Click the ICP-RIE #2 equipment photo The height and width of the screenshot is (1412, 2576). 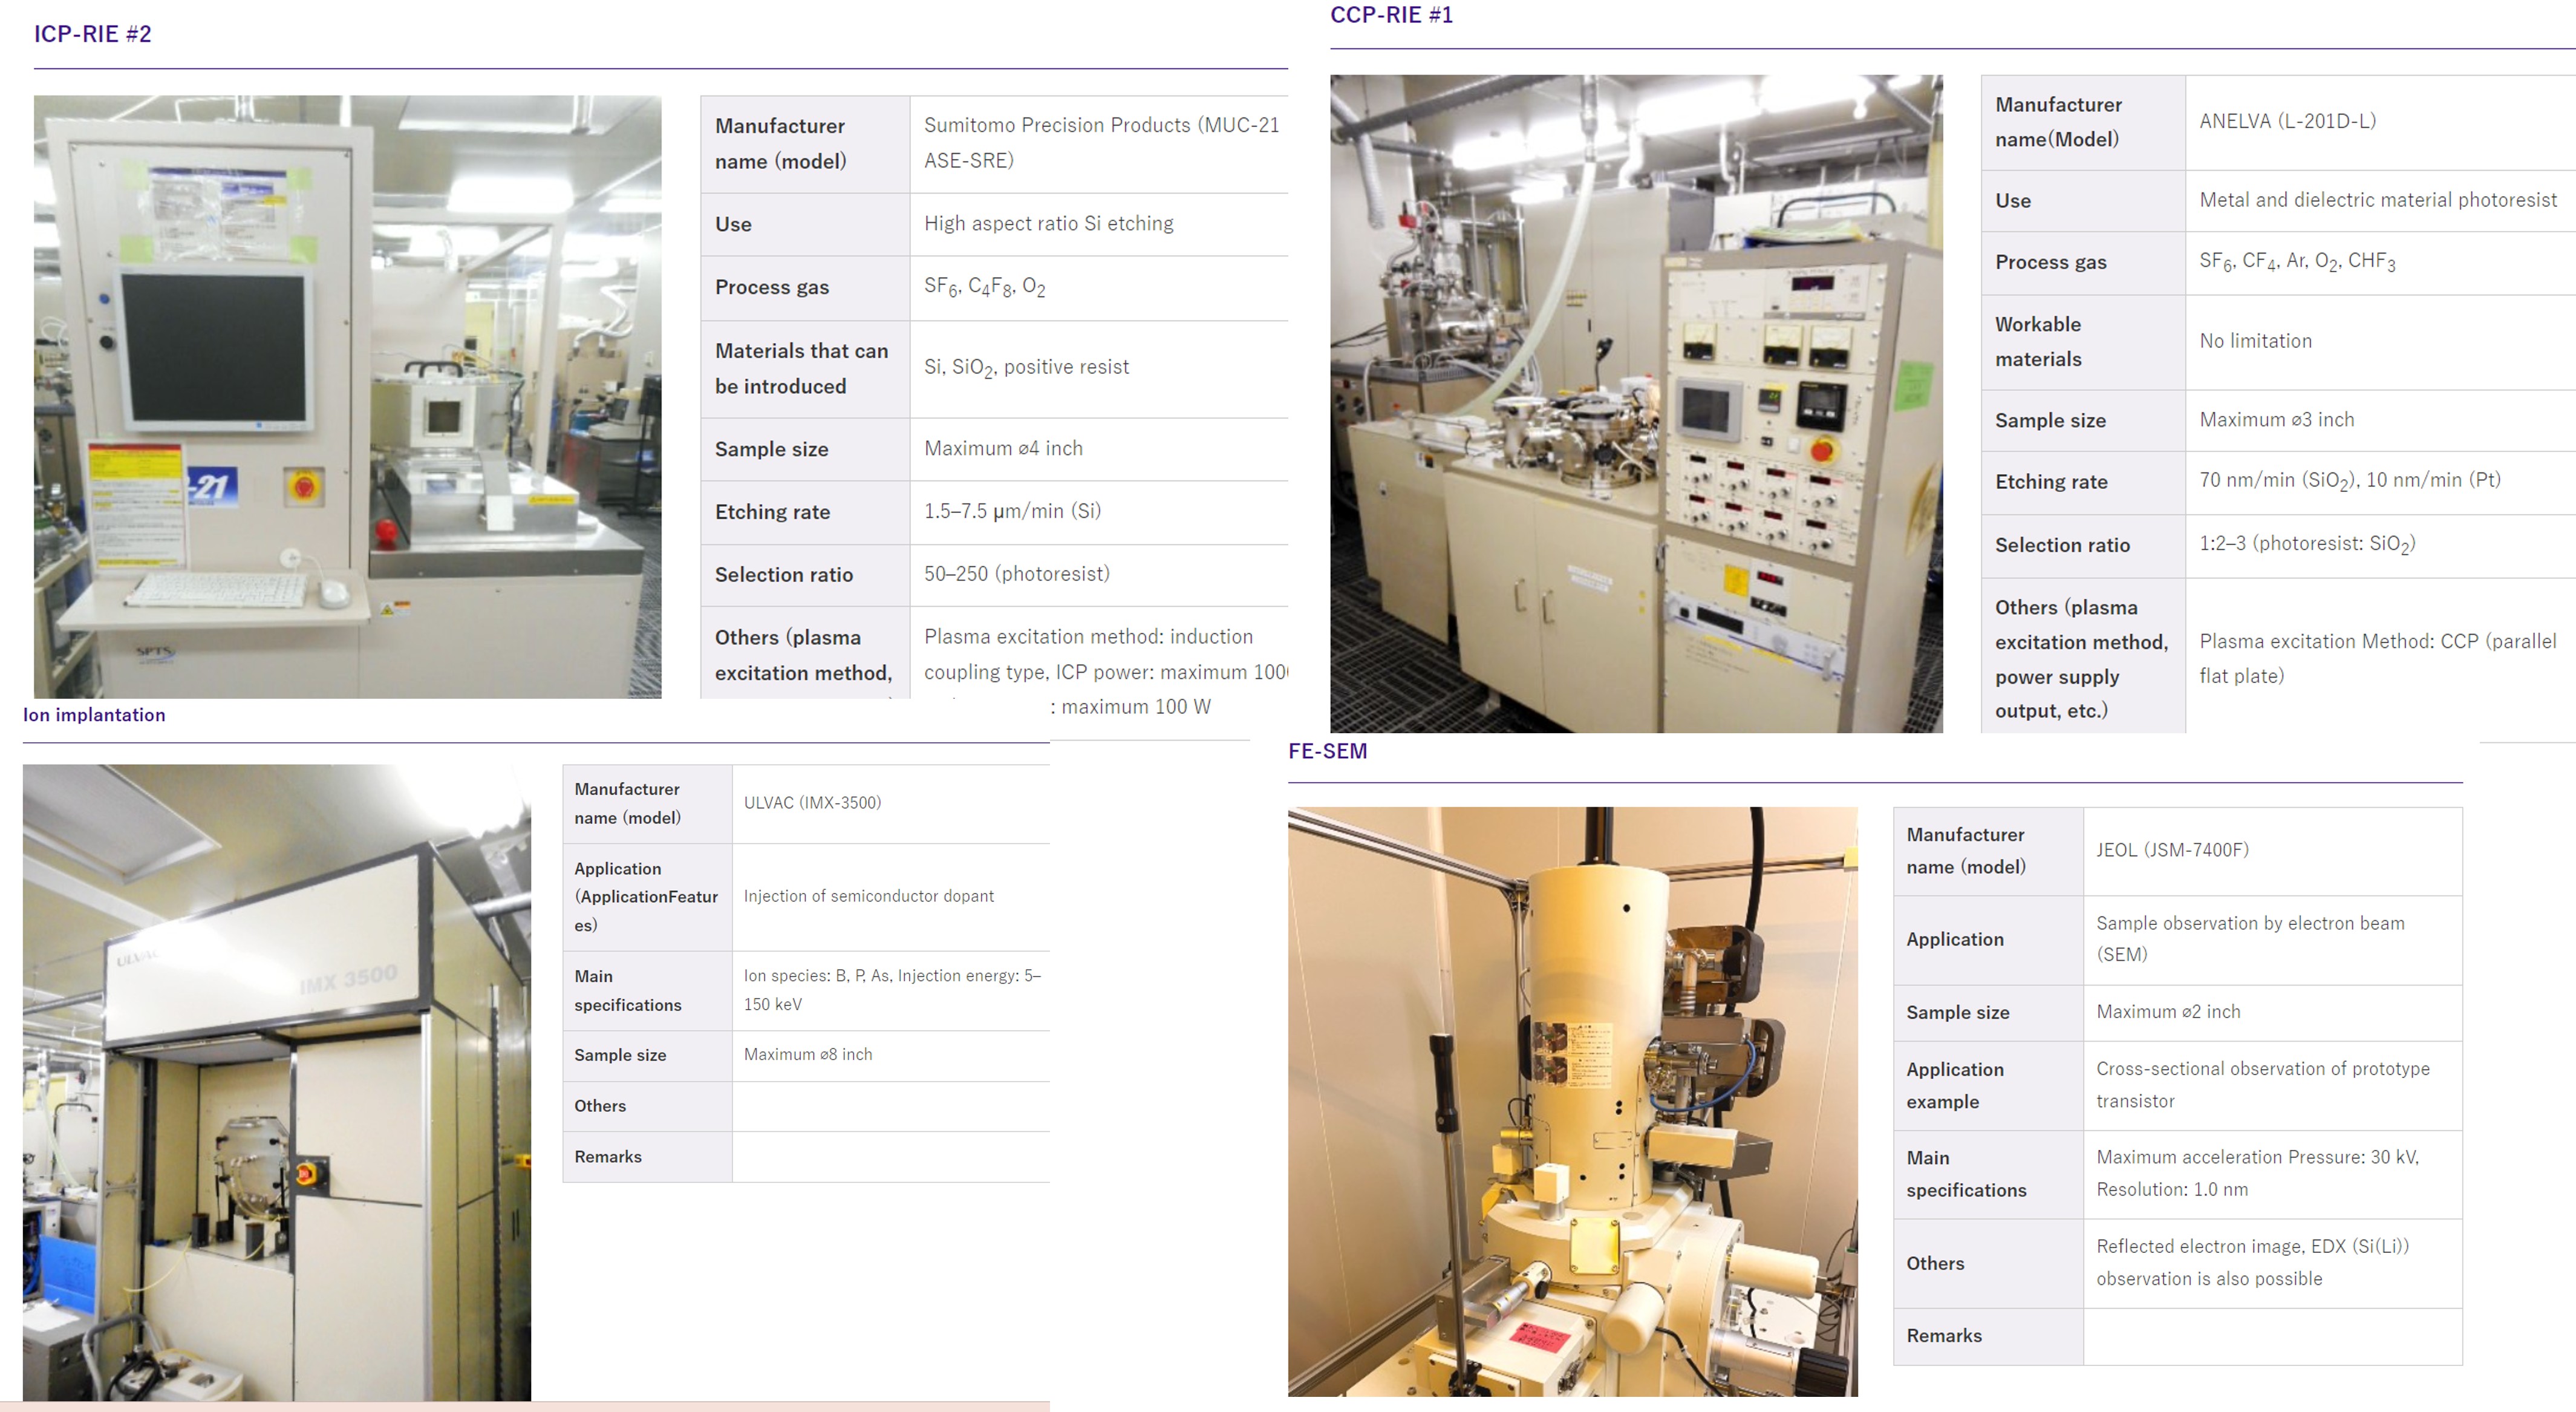pos(347,396)
